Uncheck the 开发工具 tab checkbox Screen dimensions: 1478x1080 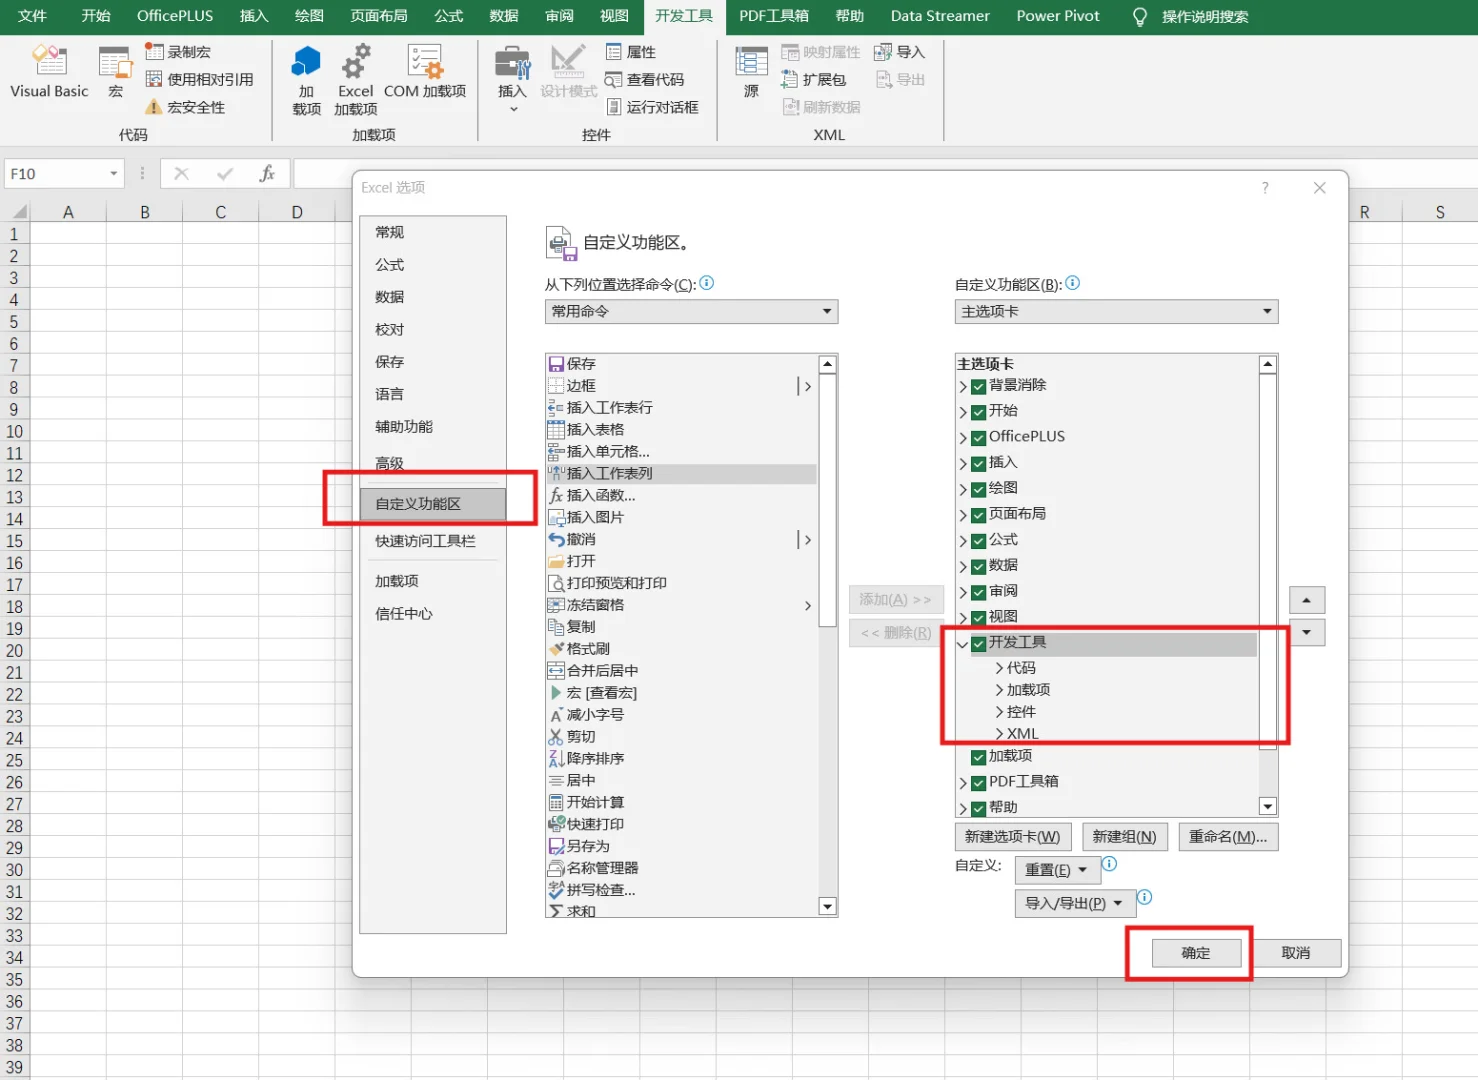pos(979,644)
